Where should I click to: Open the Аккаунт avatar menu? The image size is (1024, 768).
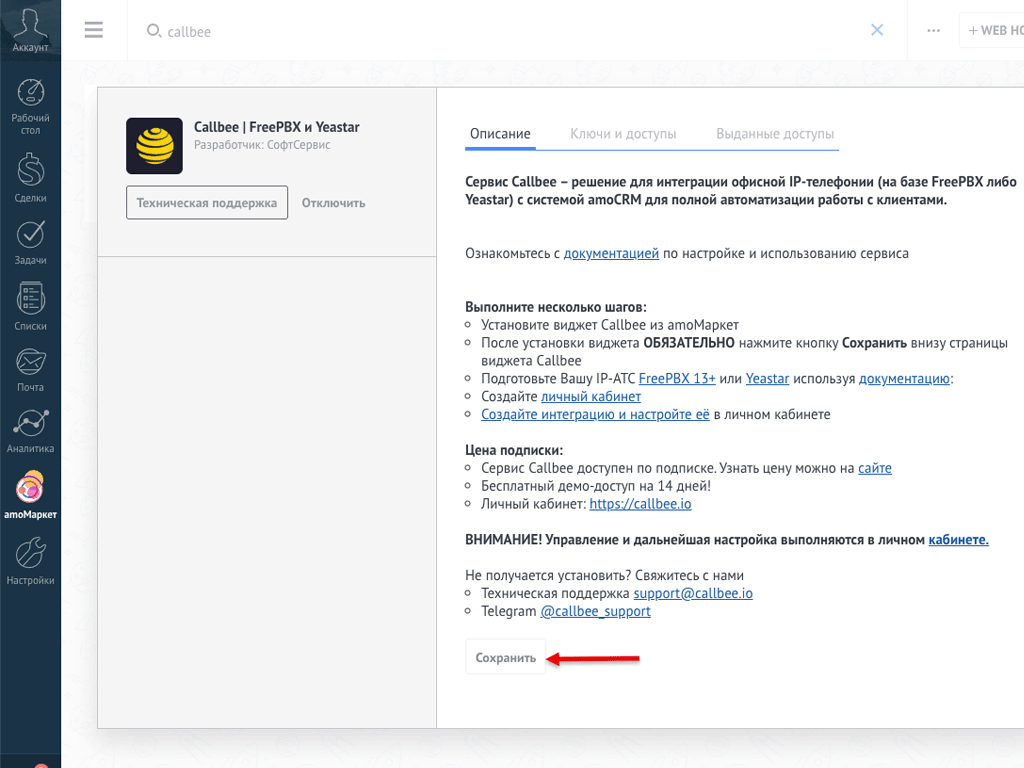pos(30,28)
